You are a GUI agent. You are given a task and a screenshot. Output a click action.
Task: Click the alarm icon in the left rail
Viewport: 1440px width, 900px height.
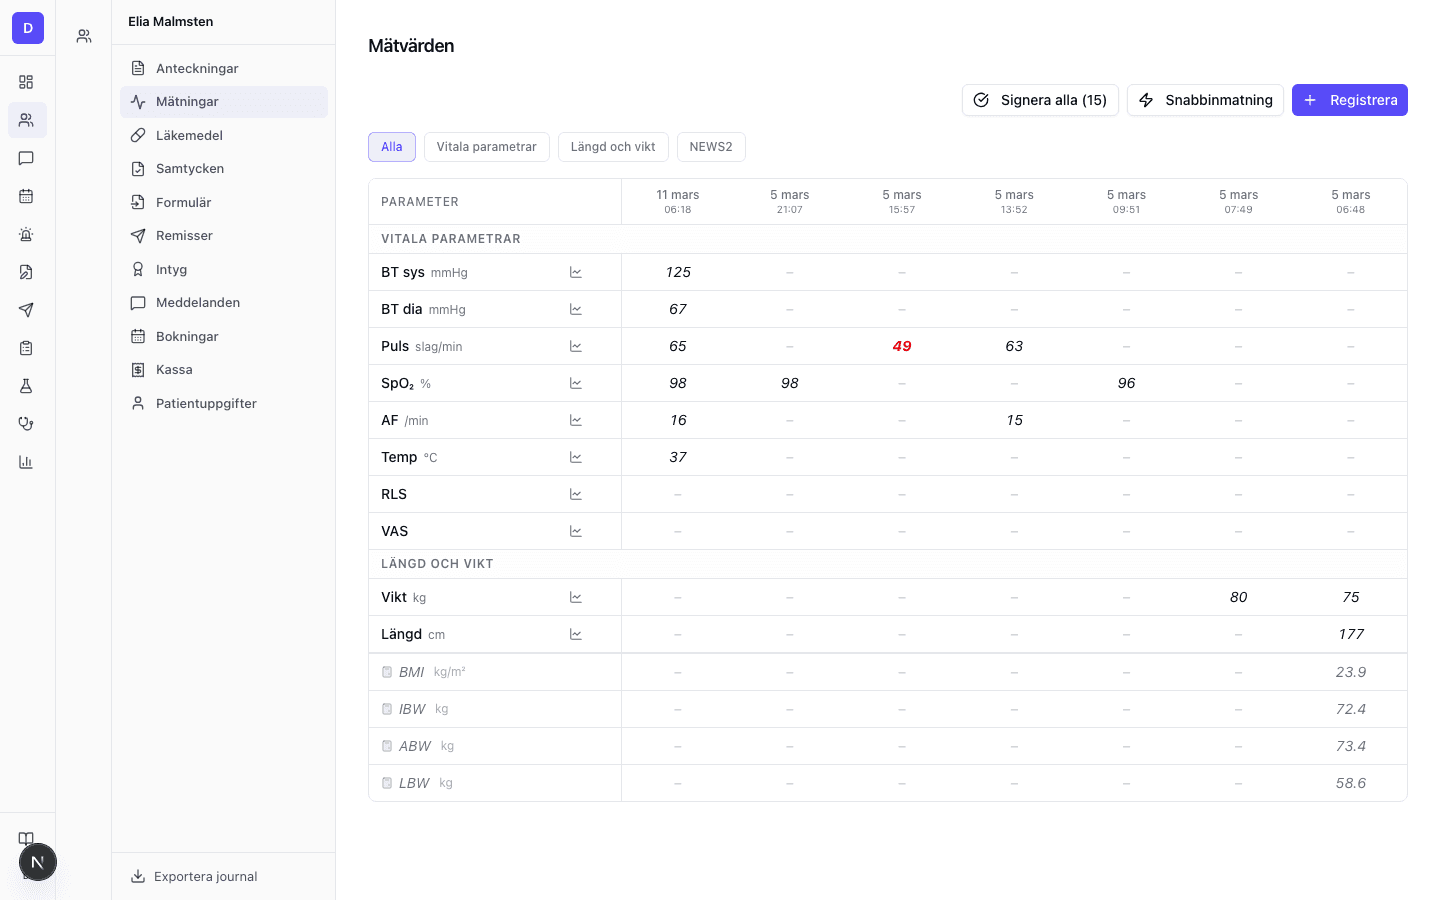click(x=27, y=234)
